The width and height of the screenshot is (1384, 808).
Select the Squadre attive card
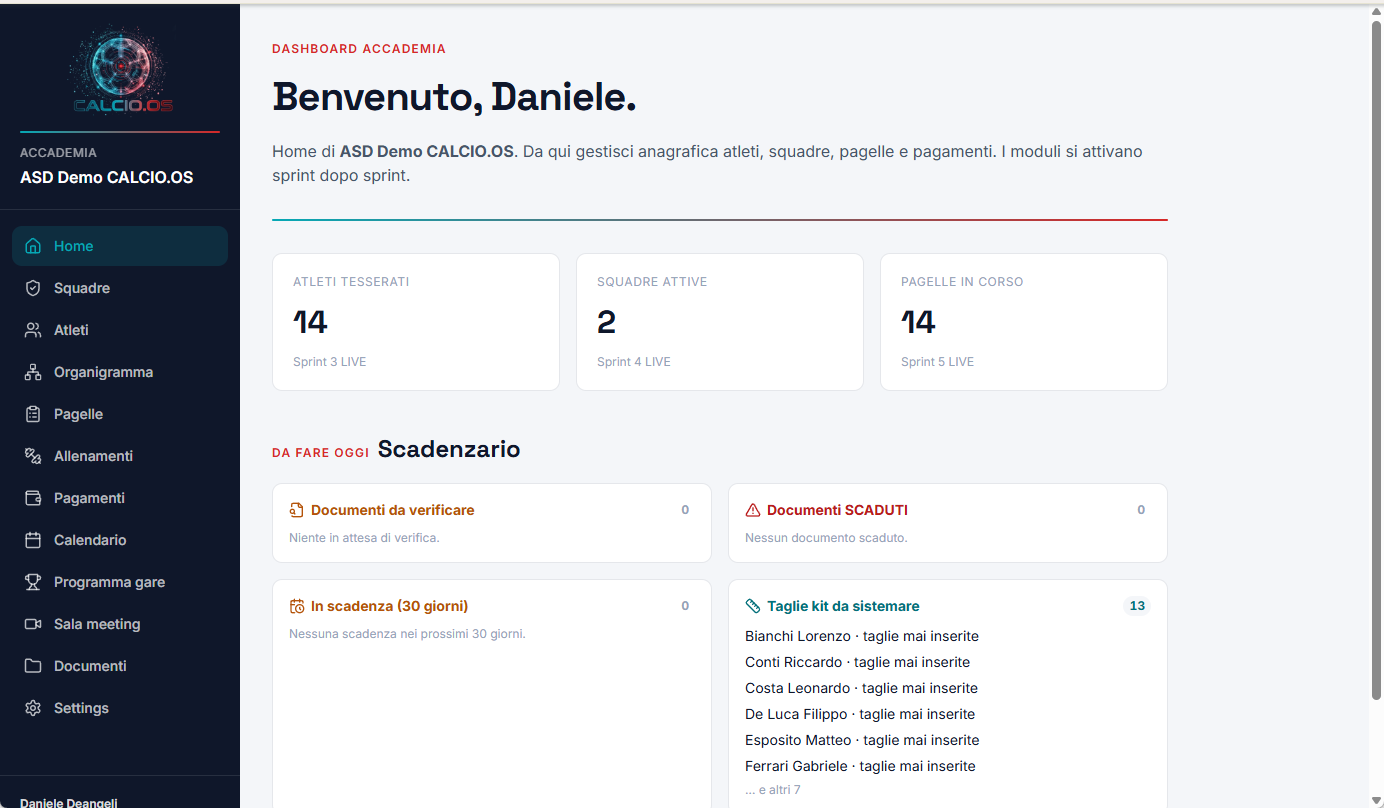[720, 322]
